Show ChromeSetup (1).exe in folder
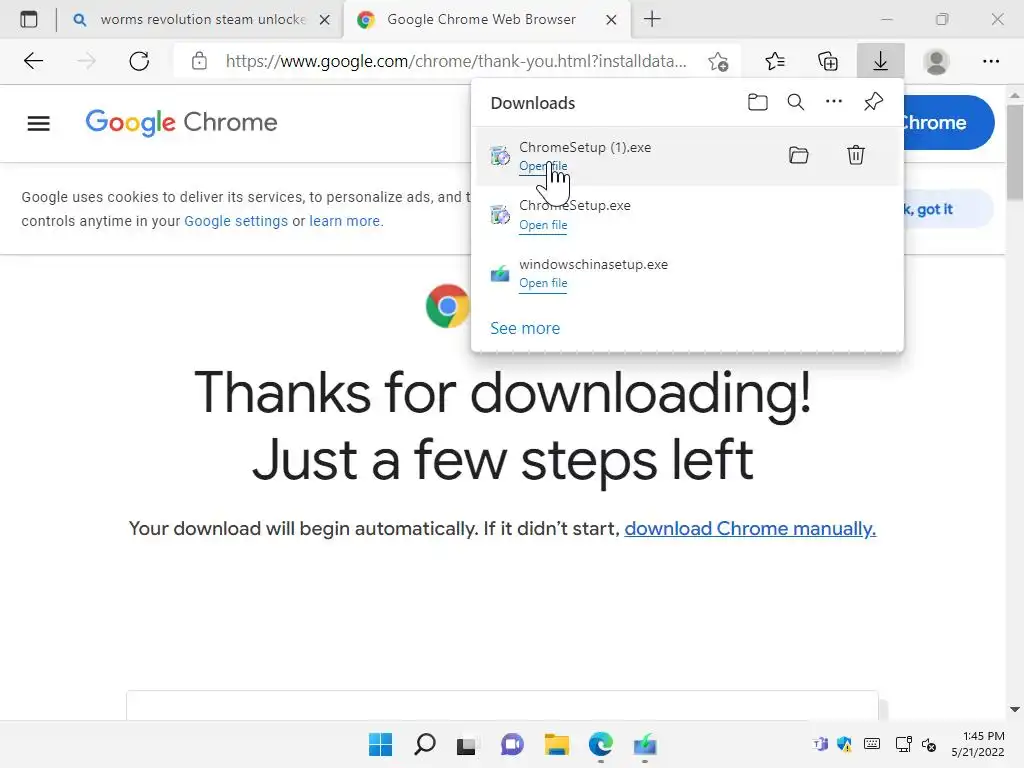Image resolution: width=1024 pixels, height=768 pixels. click(799, 155)
